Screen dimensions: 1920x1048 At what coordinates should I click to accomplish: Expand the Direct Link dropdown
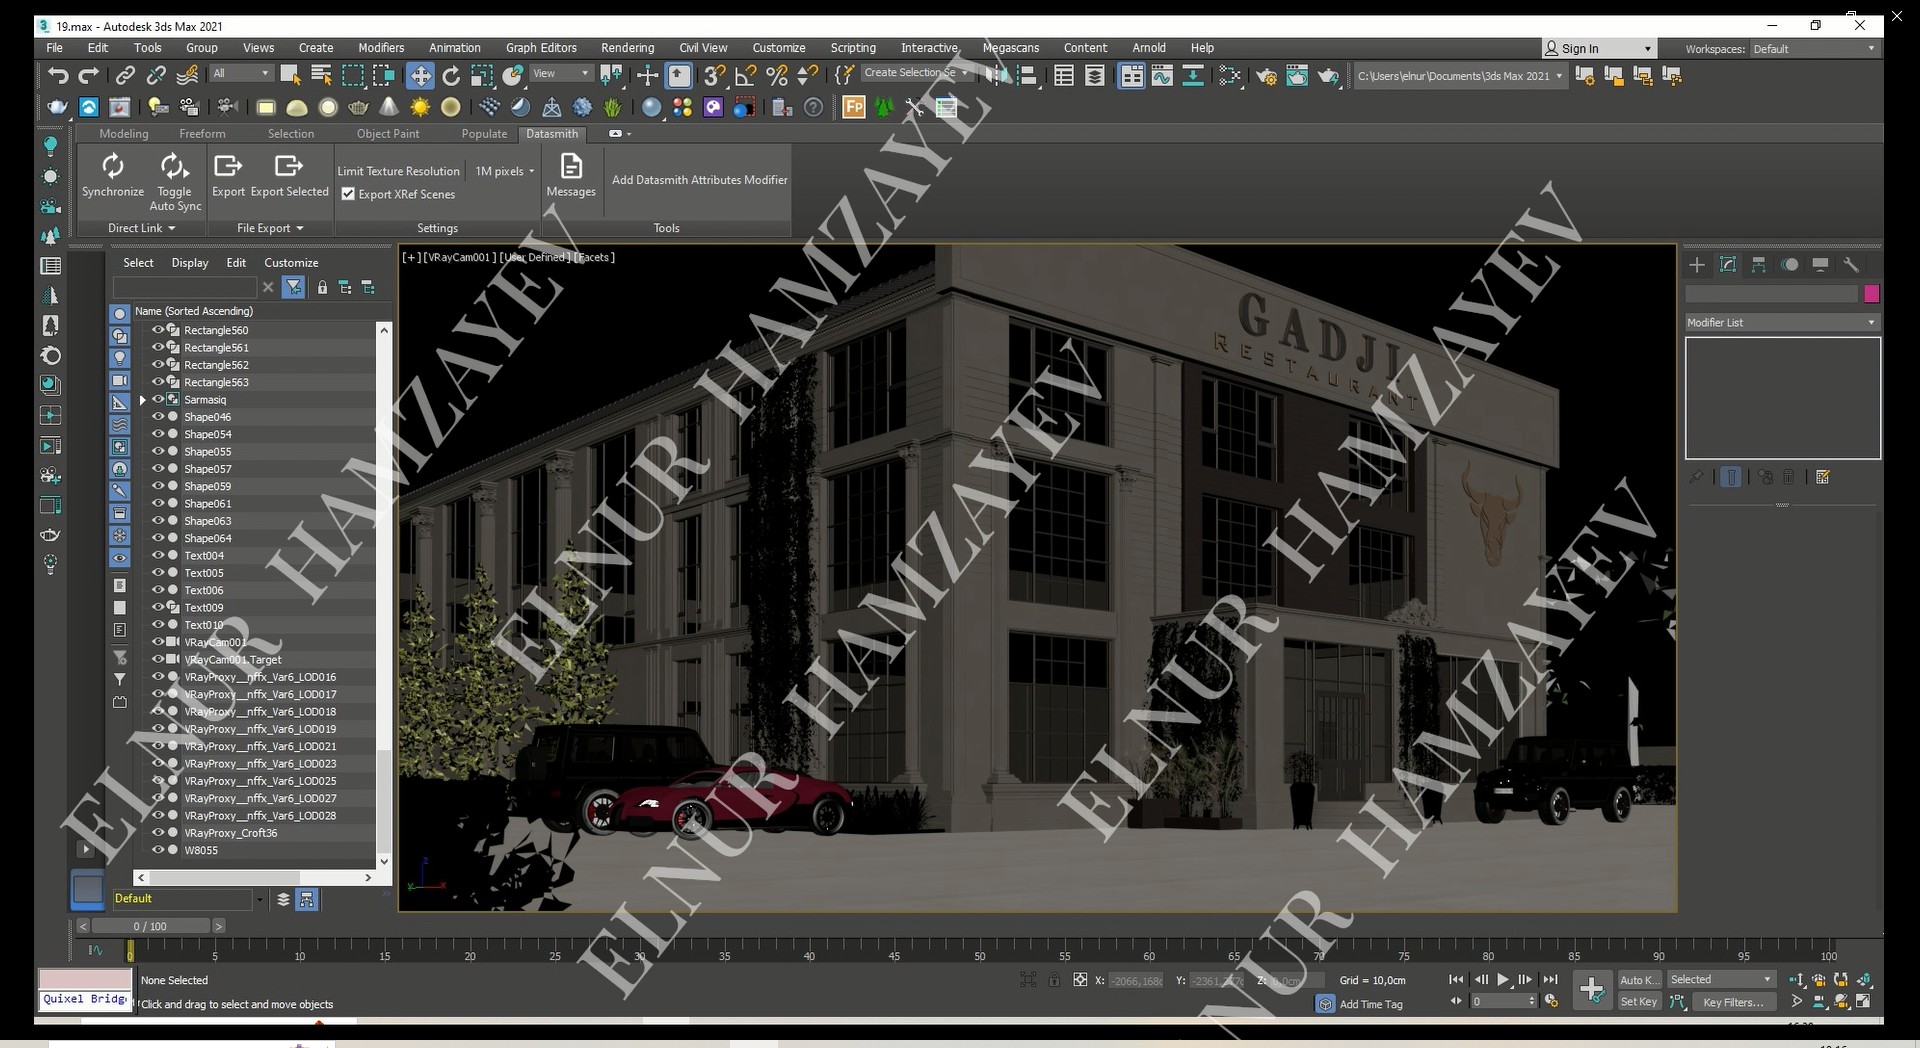click(141, 228)
